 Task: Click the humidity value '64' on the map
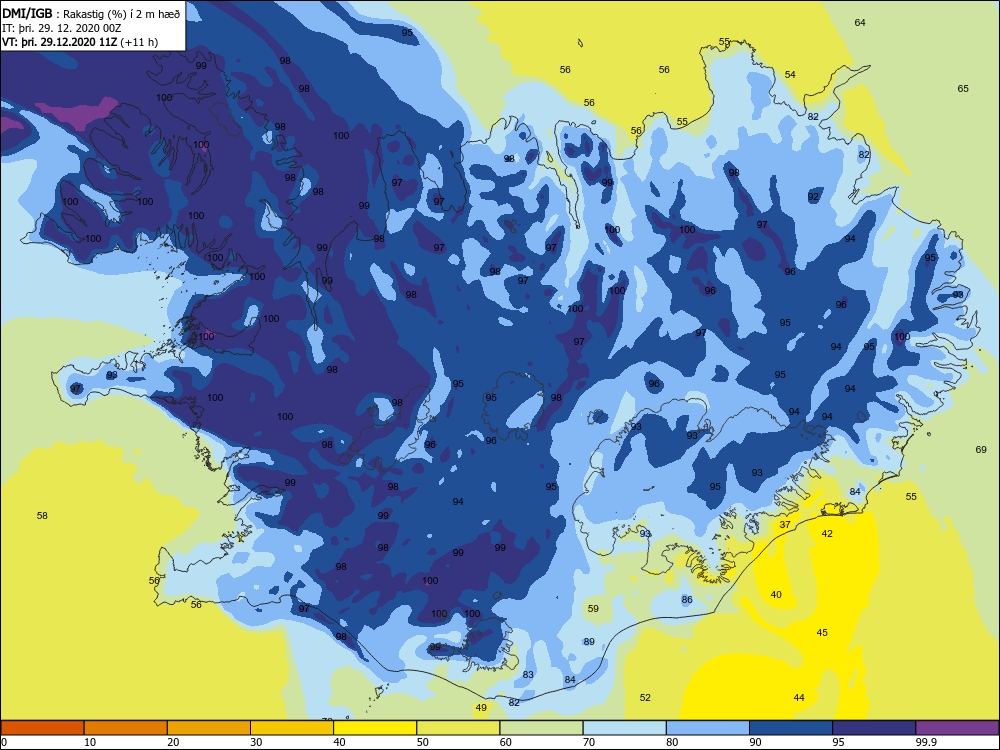(x=860, y=22)
